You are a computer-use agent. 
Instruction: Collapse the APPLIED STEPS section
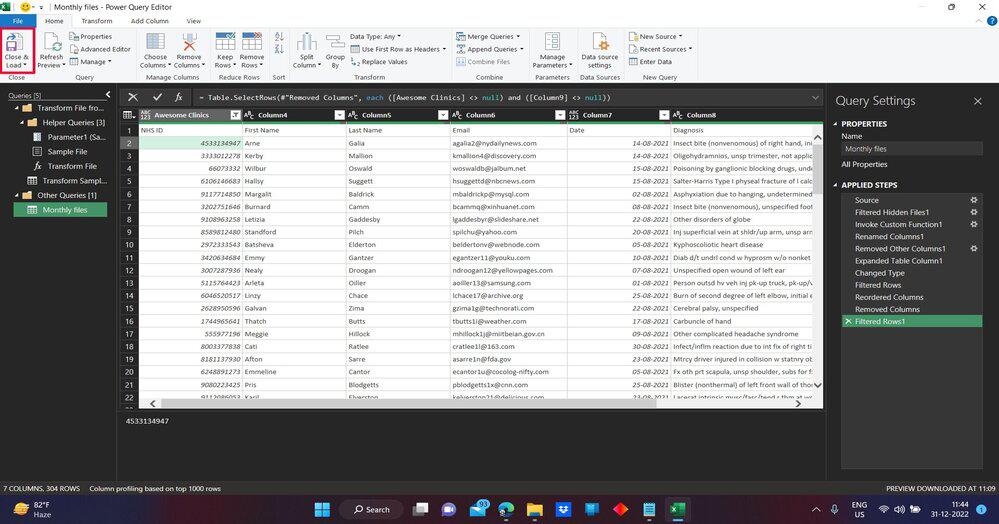[836, 185]
